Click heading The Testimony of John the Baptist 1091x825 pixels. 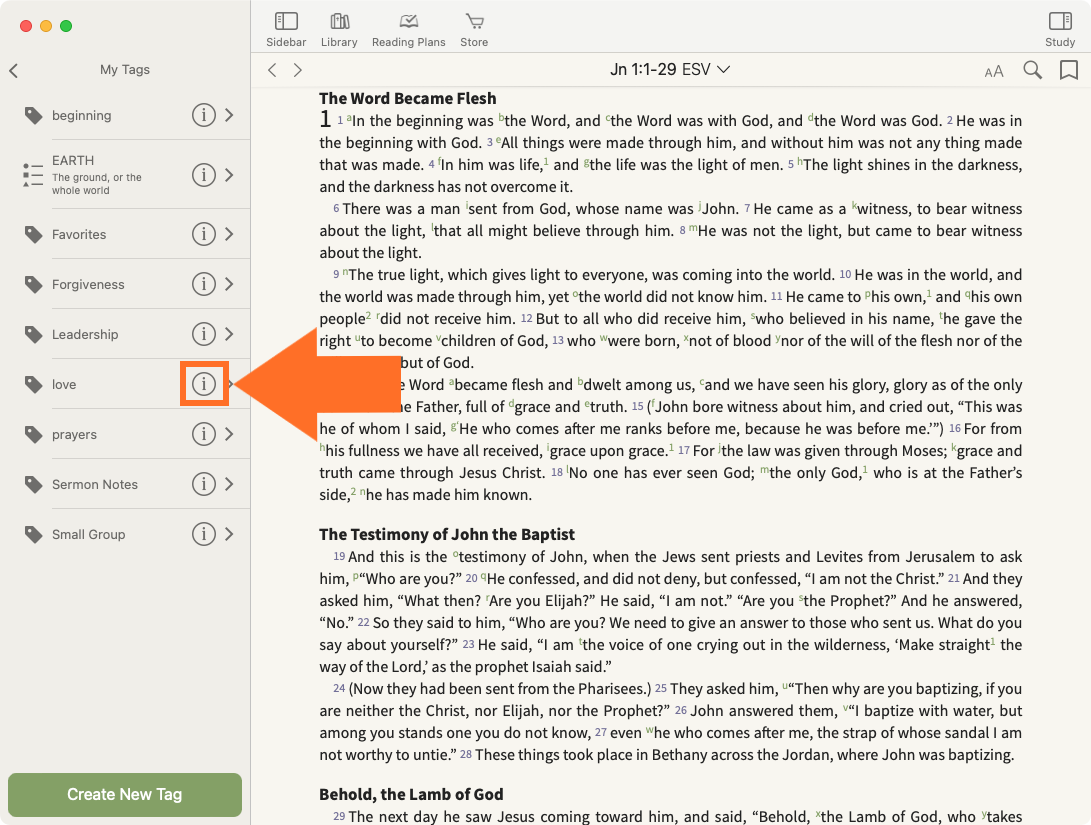(447, 534)
